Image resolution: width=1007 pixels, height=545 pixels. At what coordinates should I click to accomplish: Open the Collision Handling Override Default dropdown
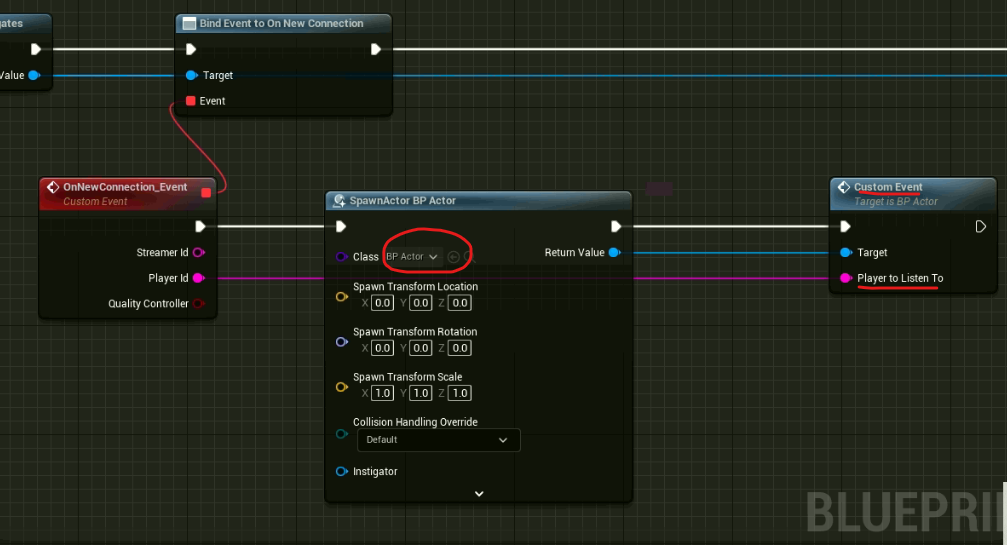point(438,440)
